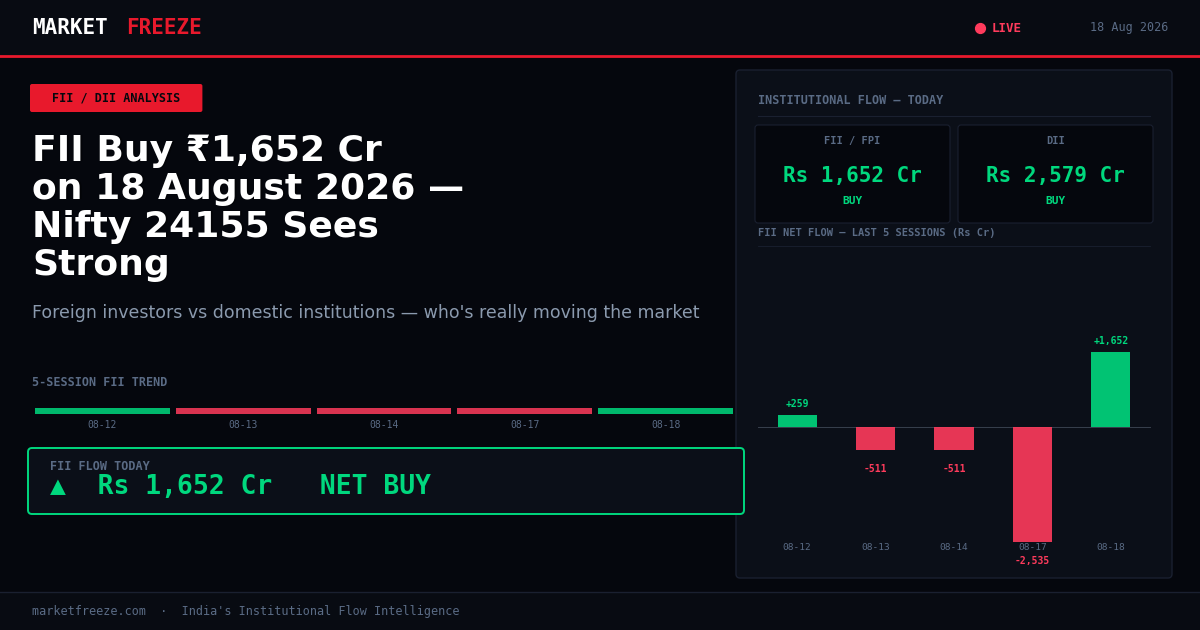Select the FII / DII ANALYSIS tag
Image resolution: width=1200 pixels, height=630 pixels.
tap(116, 98)
